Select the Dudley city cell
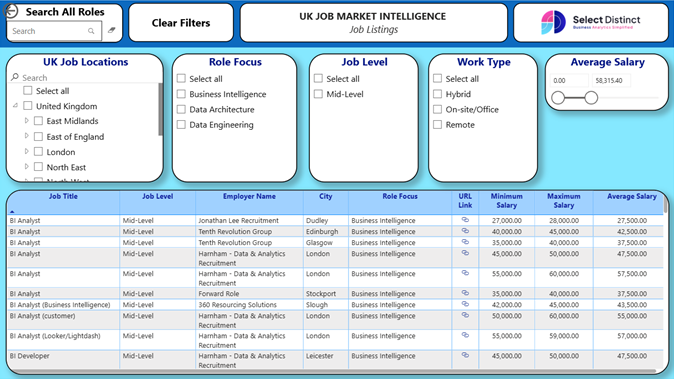The height and width of the screenshot is (379, 674). tap(325, 220)
